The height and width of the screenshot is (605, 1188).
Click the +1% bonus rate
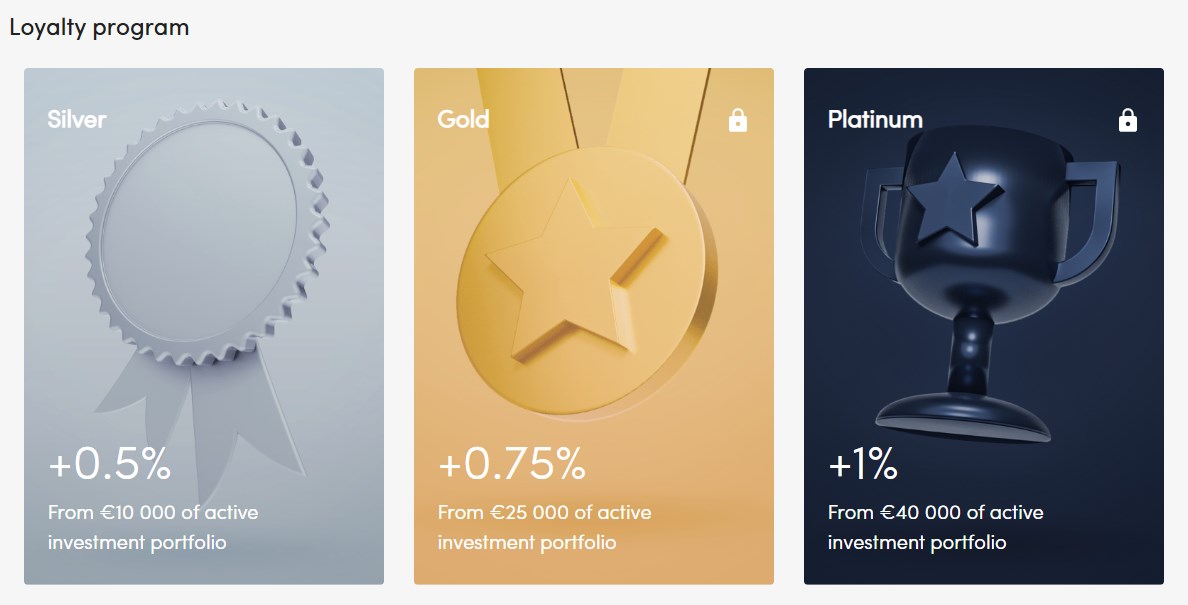[863, 463]
